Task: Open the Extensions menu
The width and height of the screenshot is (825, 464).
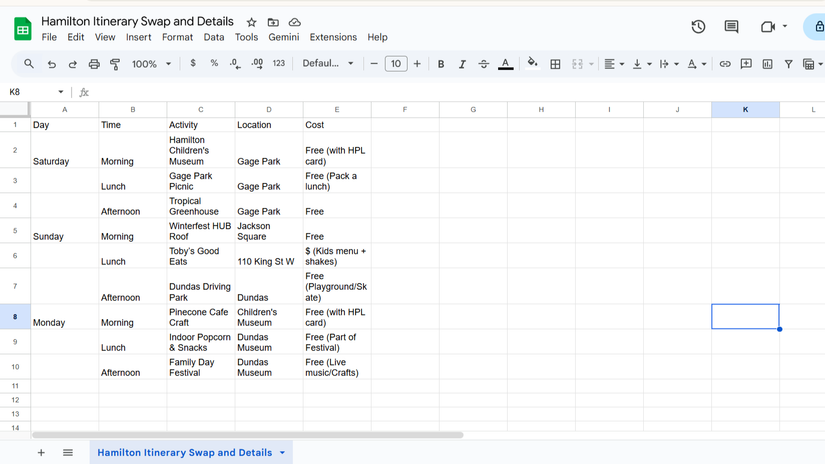Action: (x=333, y=37)
